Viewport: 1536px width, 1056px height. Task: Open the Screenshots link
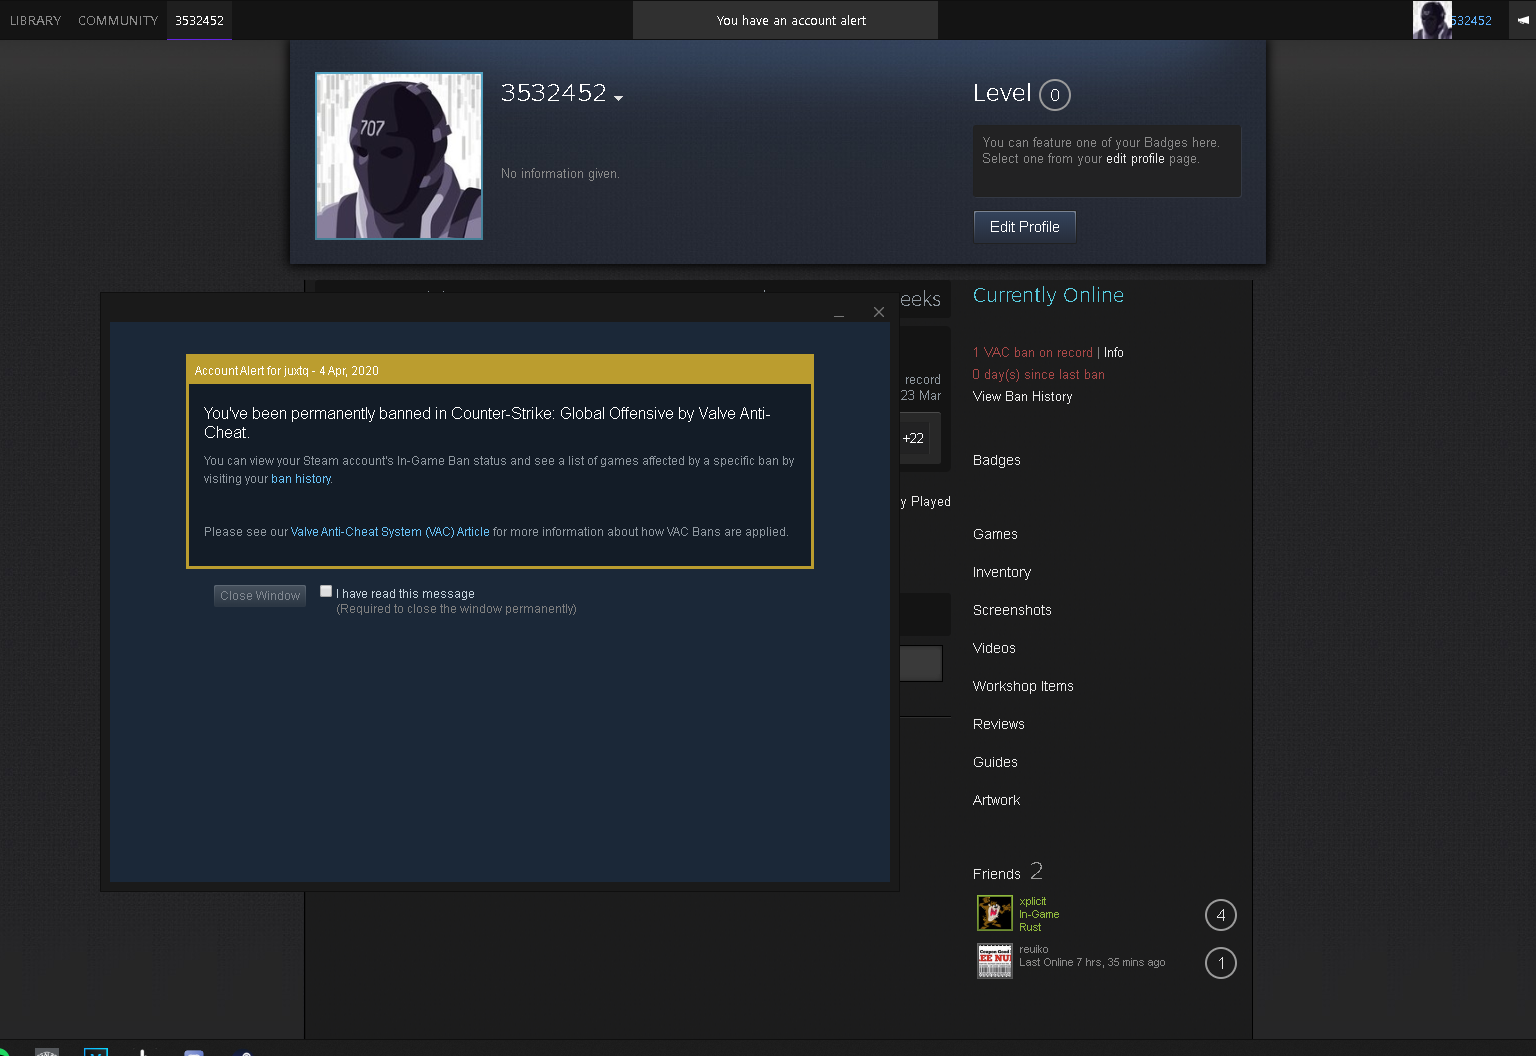[1012, 610]
